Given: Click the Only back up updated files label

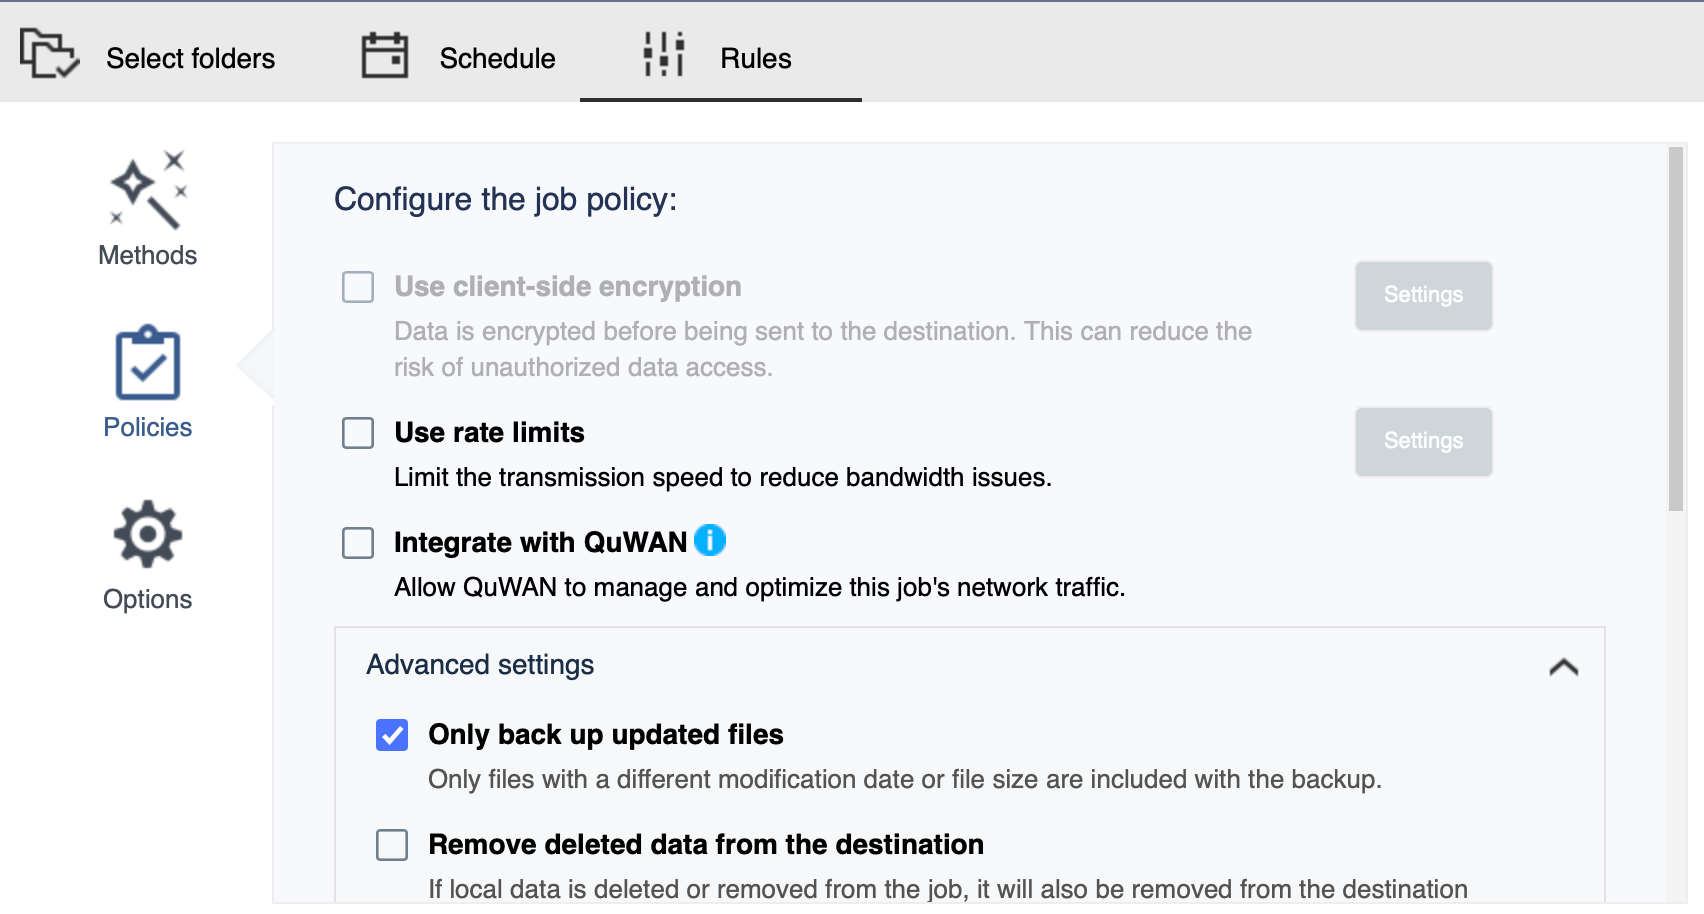Looking at the screenshot, I should tap(606, 734).
